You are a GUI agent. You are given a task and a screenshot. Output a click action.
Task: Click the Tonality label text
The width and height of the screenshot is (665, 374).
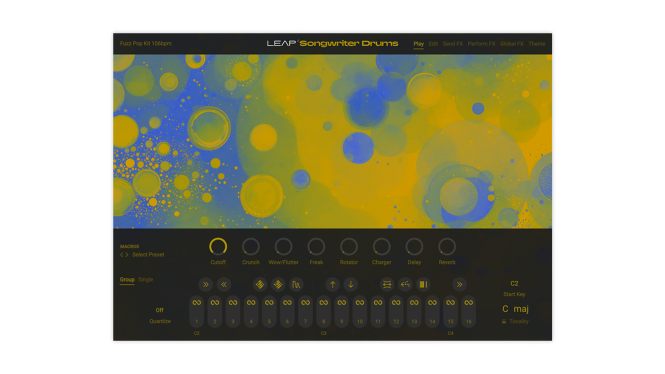click(x=519, y=321)
